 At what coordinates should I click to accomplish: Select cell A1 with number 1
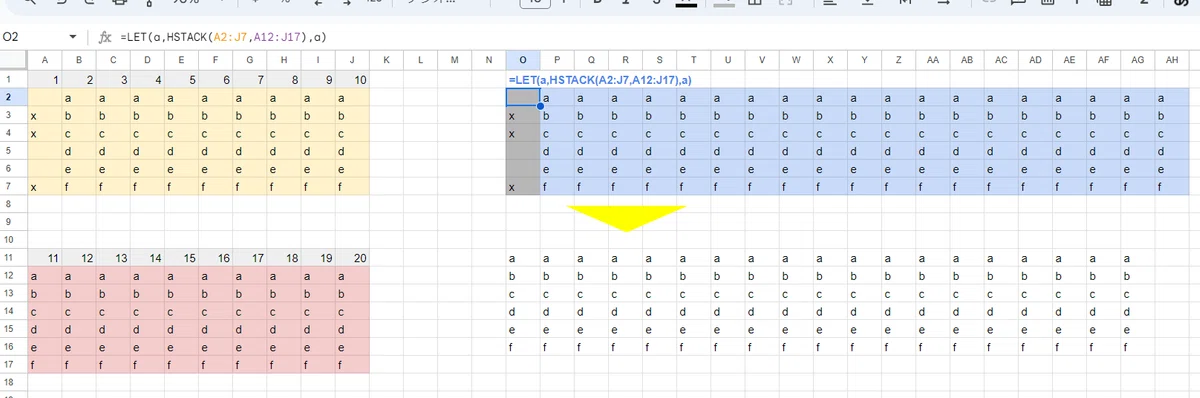pos(46,79)
